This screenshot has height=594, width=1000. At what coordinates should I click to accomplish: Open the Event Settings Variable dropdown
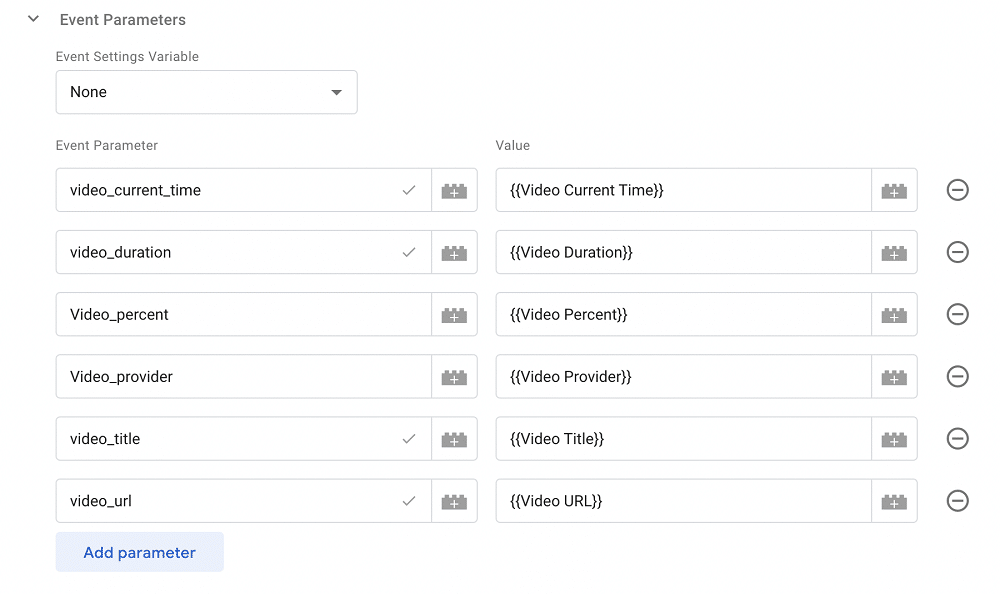point(206,92)
